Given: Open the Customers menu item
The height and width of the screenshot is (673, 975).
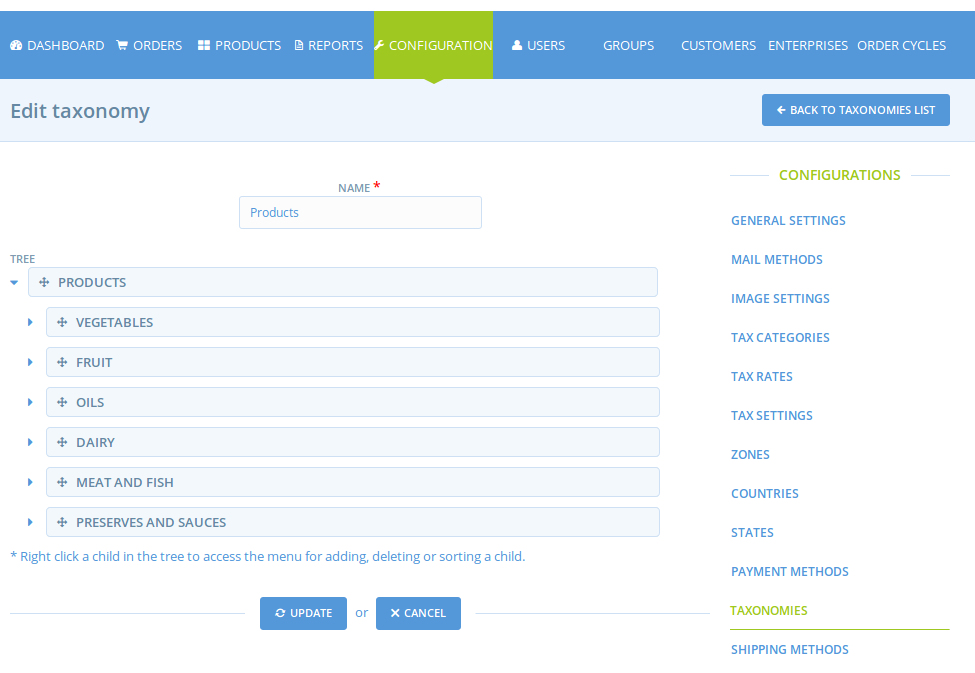Looking at the screenshot, I should tap(718, 45).
